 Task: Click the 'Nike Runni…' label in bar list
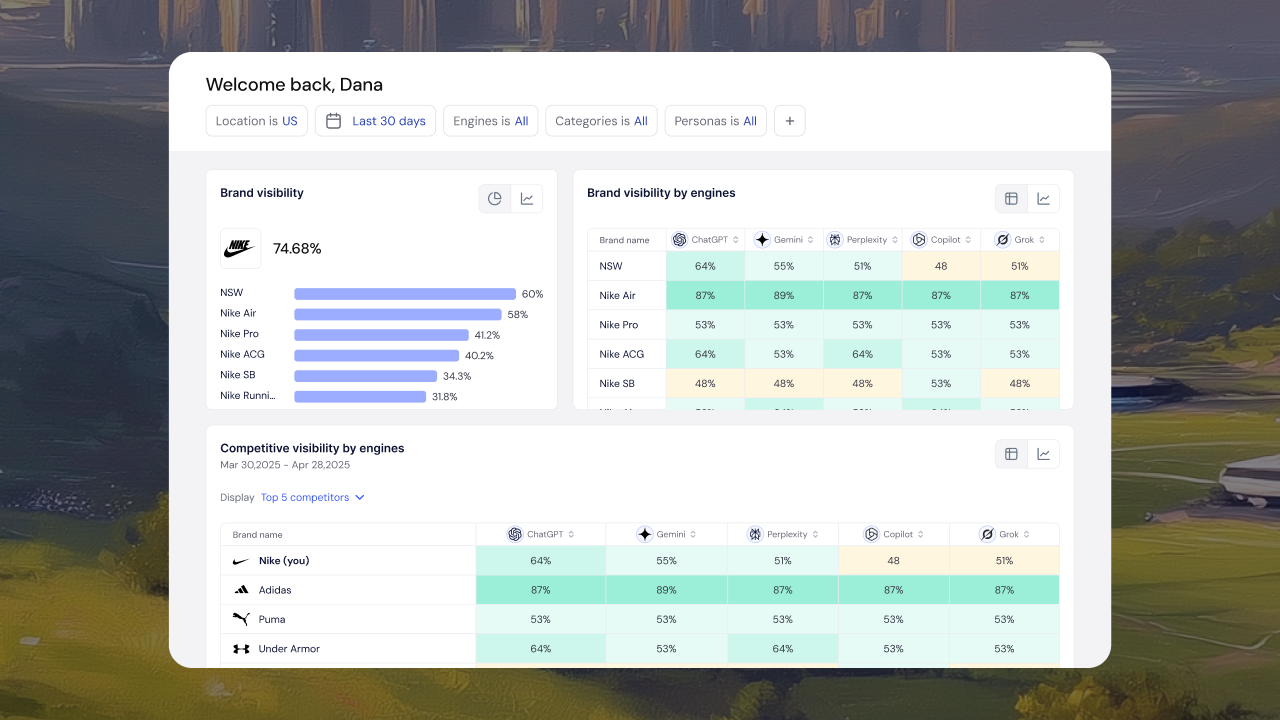(x=248, y=396)
